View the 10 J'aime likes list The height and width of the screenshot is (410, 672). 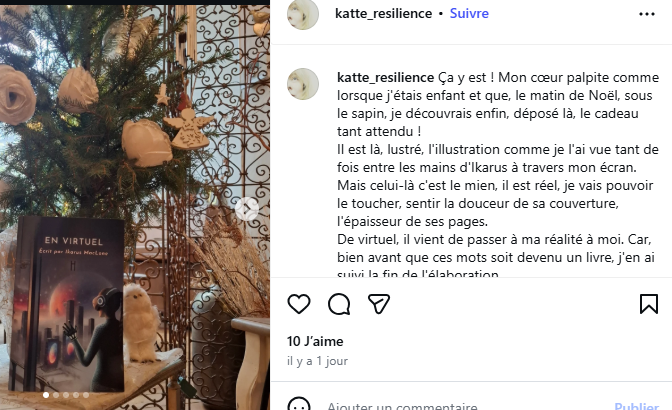pyautogui.click(x=315, y=341)
